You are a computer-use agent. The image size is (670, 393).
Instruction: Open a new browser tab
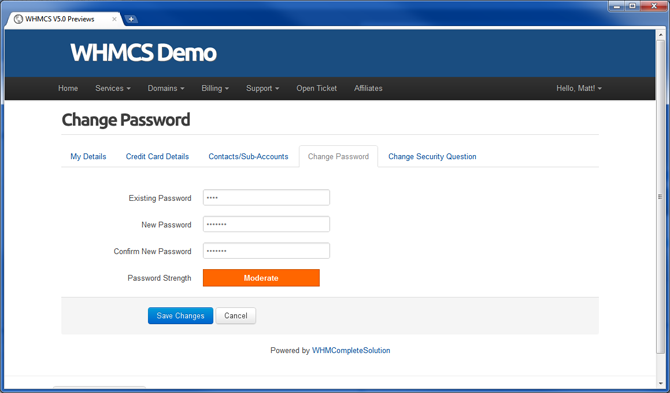coord(131,19)
